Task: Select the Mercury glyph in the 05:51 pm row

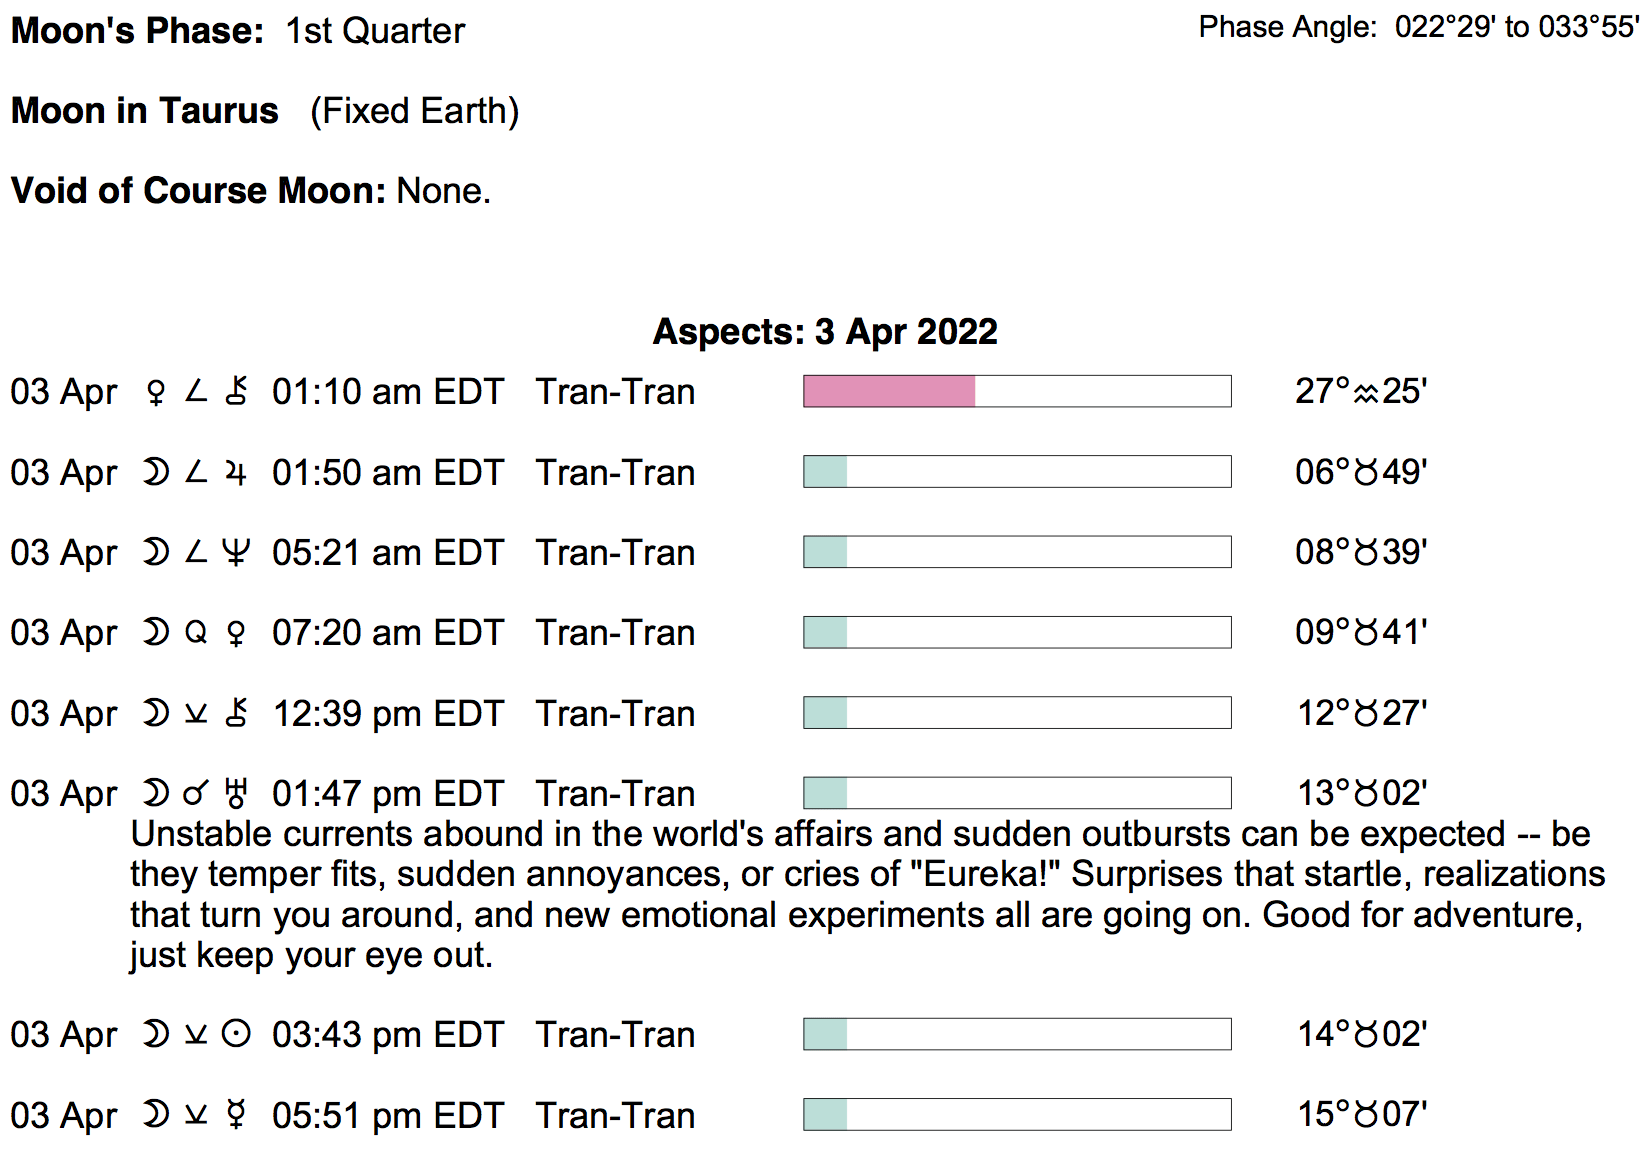Action: [236, 1115]
